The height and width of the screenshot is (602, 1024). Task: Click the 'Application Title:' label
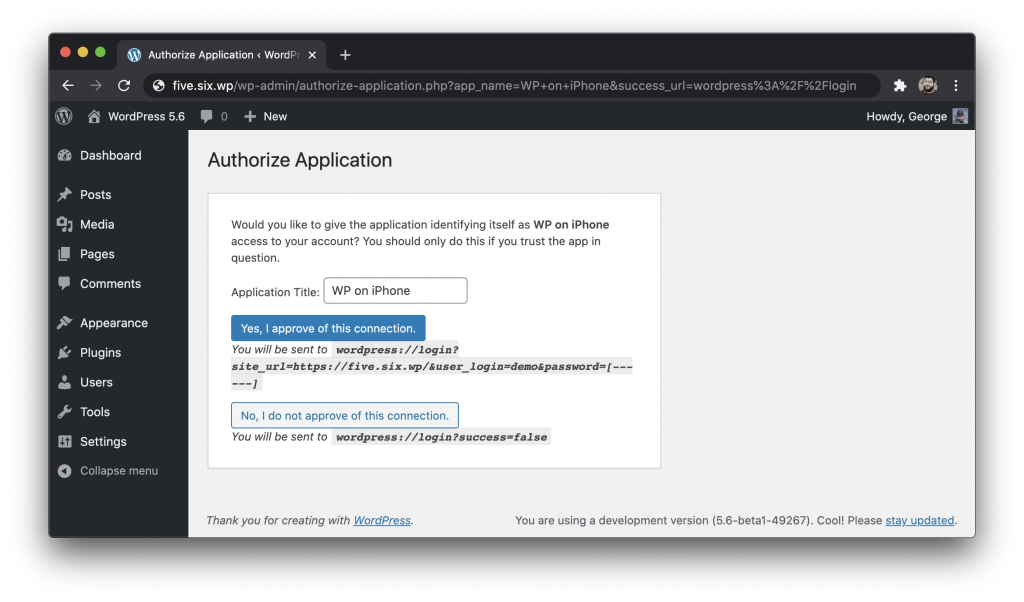(x=275, y=292)
